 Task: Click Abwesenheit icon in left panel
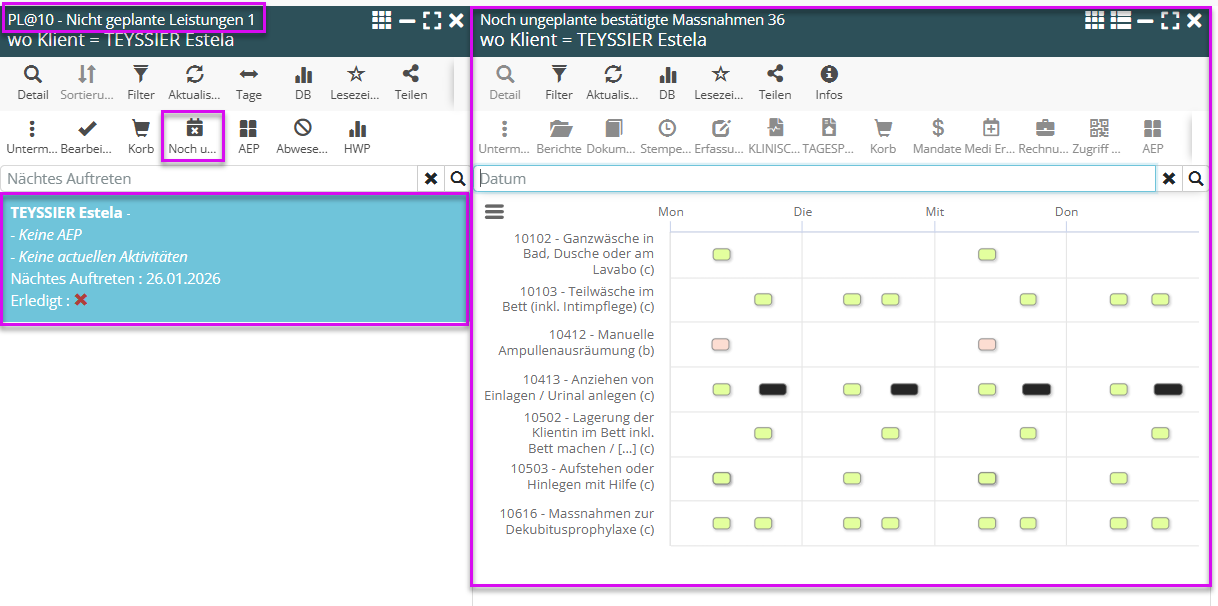point(302,136)
